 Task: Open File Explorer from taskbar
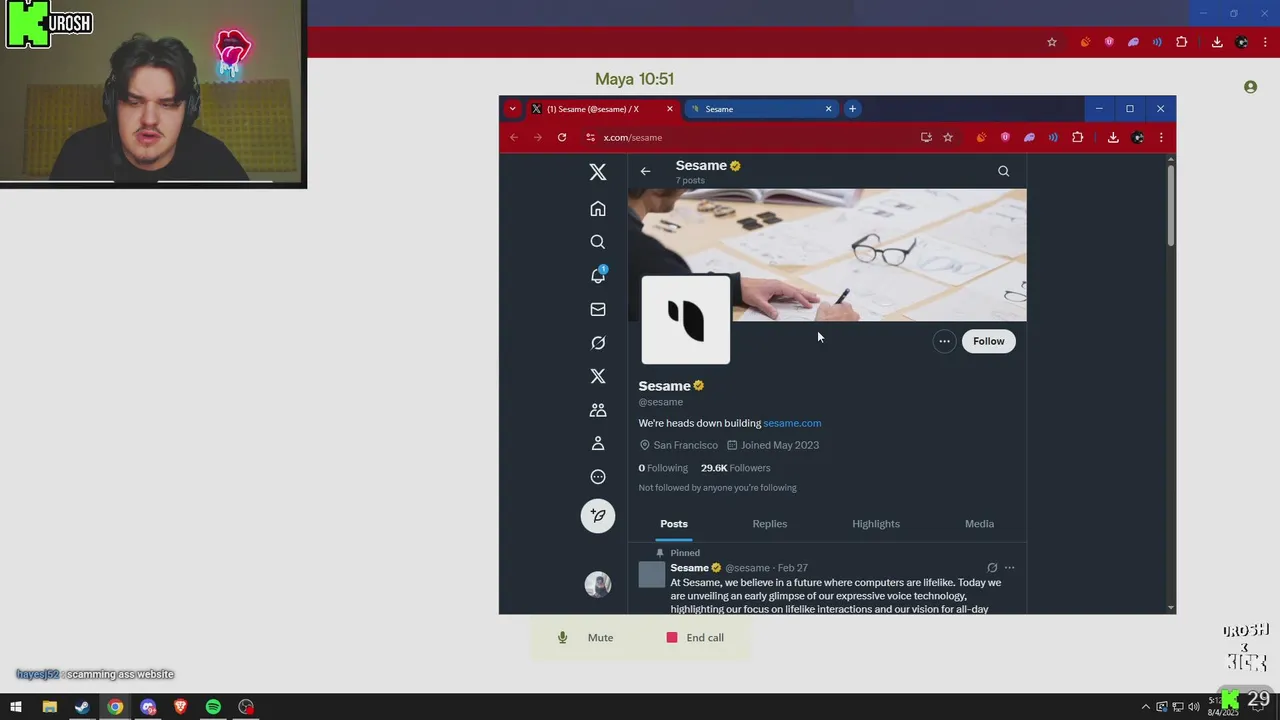pyautogui.click(x=49, y=707)
